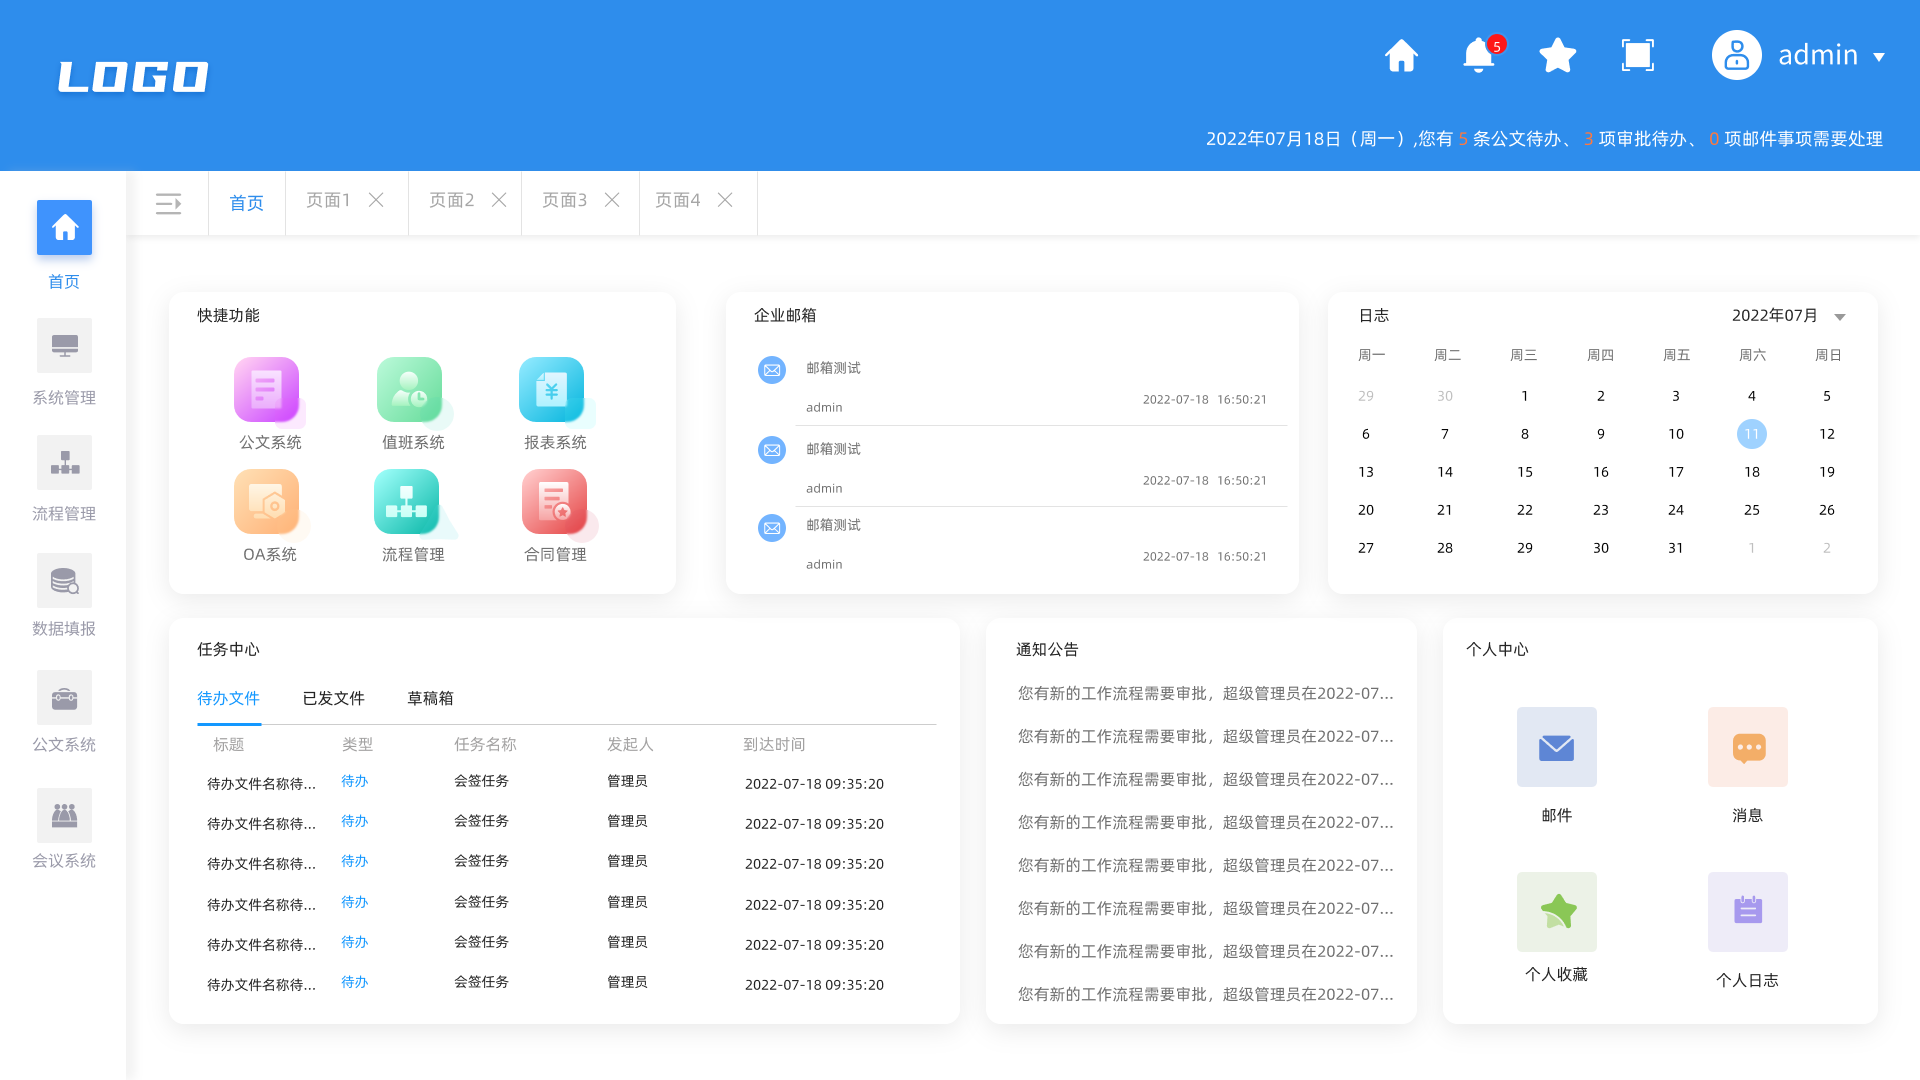The height and width of the screenshot is (1080, 1920).
Task: Open the favorites star in the header
Action: [1557, 55]
